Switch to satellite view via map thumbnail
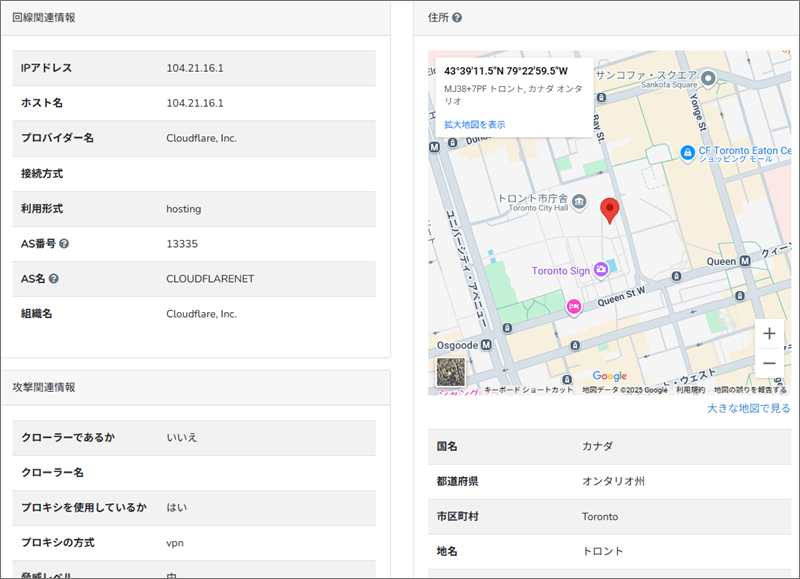Screen dimensions: 800x579 click(451, 372)
